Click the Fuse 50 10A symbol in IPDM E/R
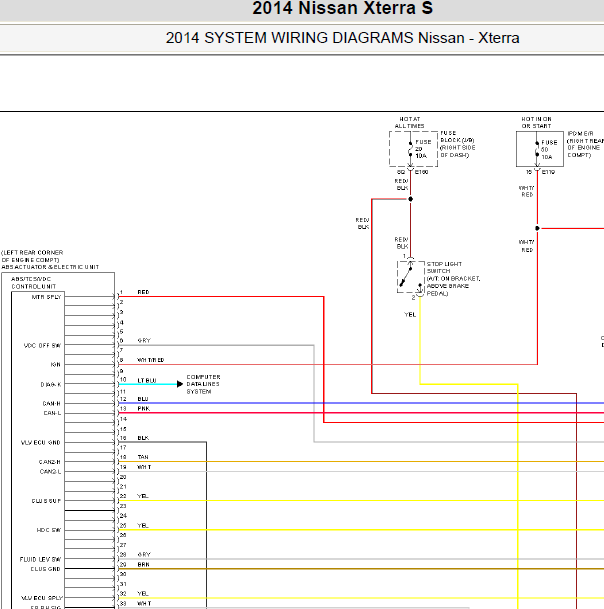 (x=537, y=150)
